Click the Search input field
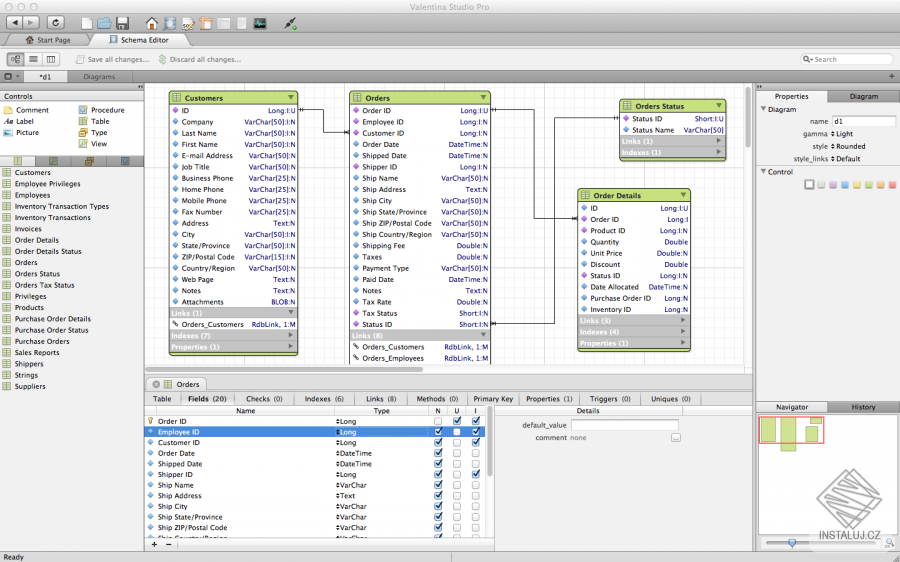This screenshot has width=900, height=562. [x=847, y=59]
